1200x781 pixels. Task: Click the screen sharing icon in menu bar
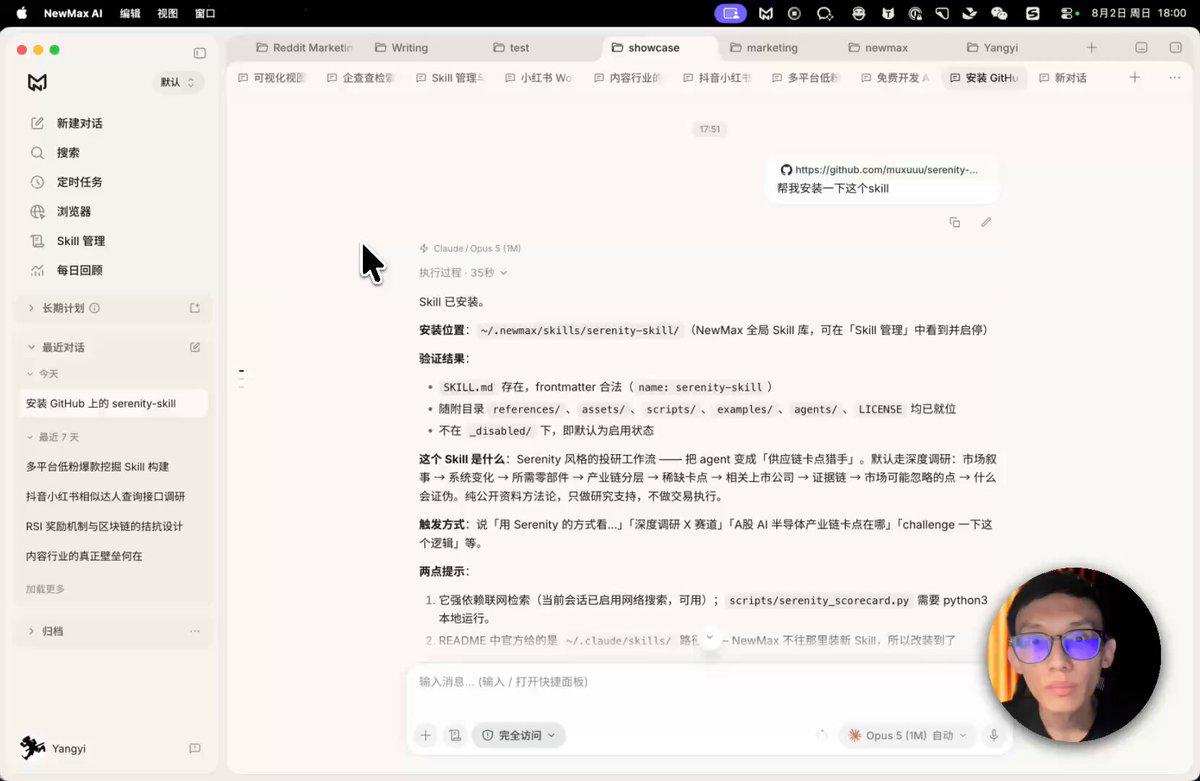coord(731,14)
